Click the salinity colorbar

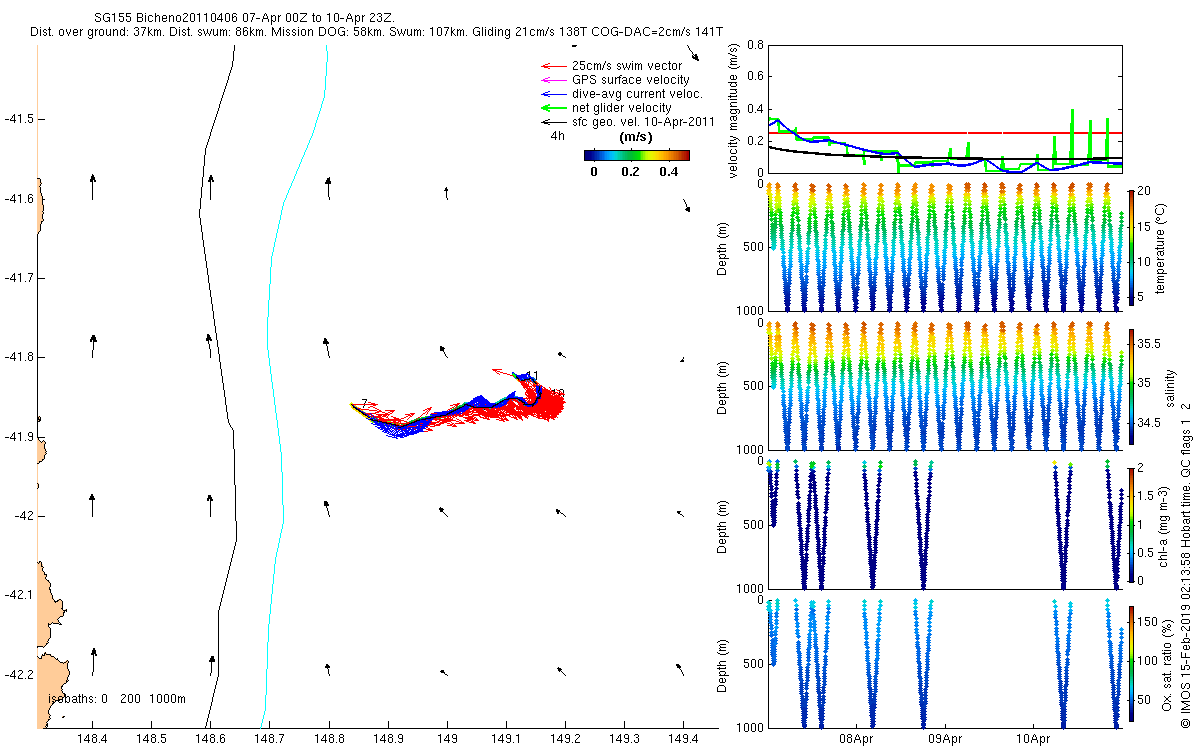tap(1130, 387)
